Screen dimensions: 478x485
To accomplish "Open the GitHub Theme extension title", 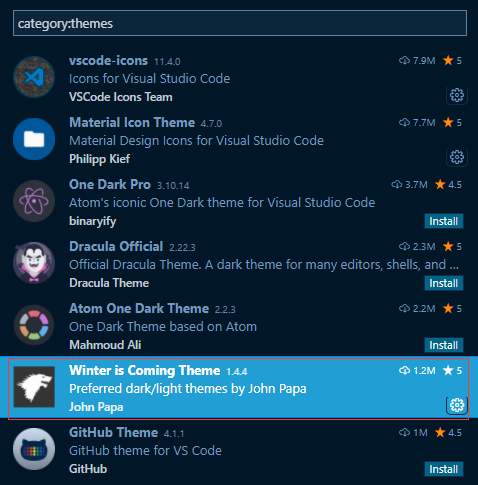I will (x=113, y=433).
